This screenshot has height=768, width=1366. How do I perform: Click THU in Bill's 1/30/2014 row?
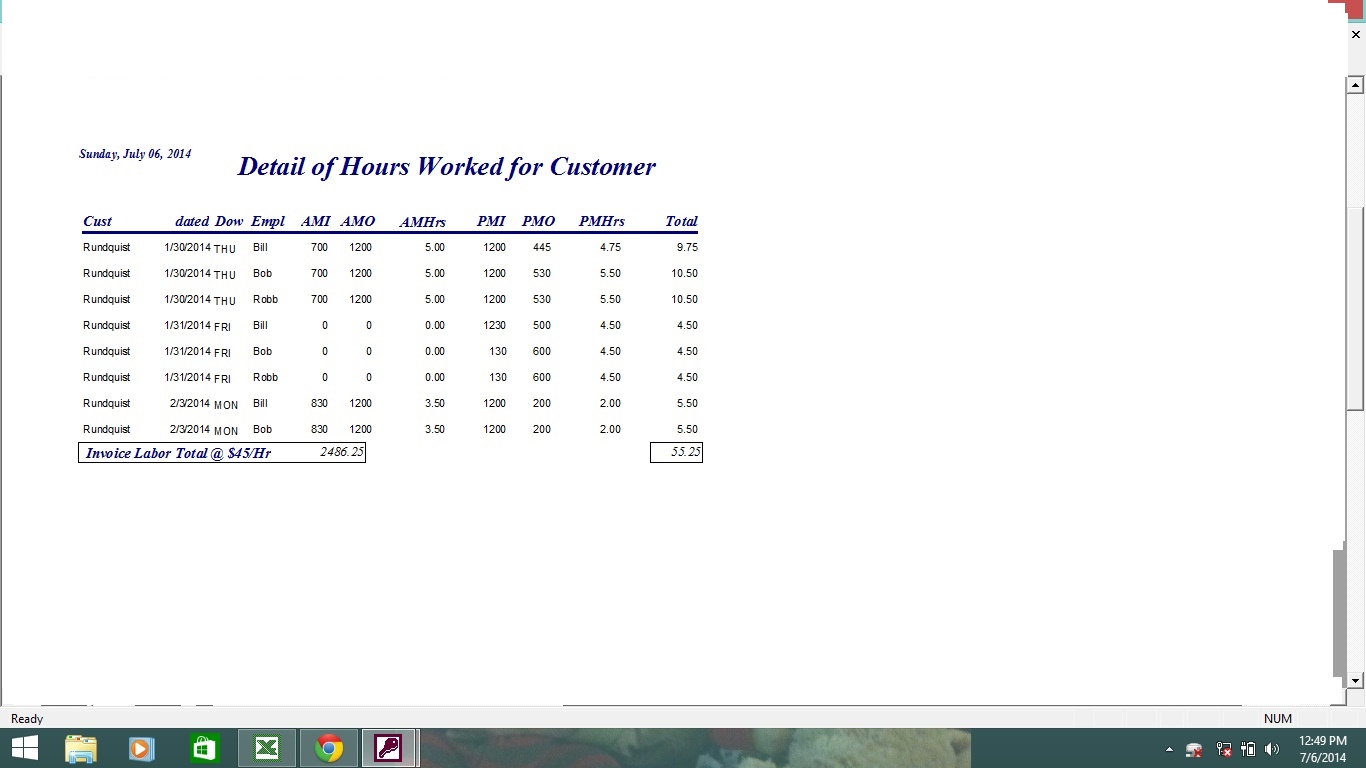225,250
